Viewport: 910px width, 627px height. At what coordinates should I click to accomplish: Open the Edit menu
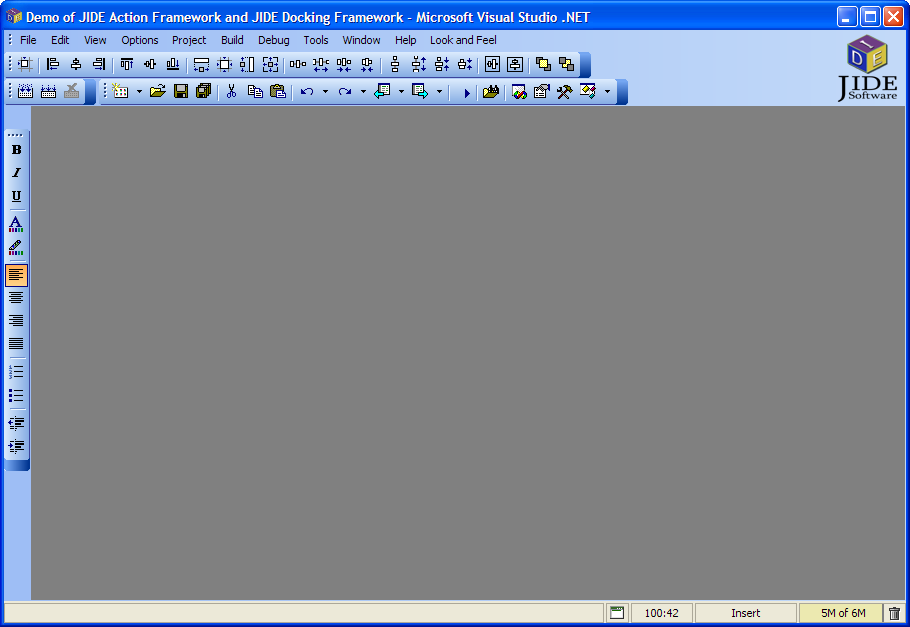point(60,40)
